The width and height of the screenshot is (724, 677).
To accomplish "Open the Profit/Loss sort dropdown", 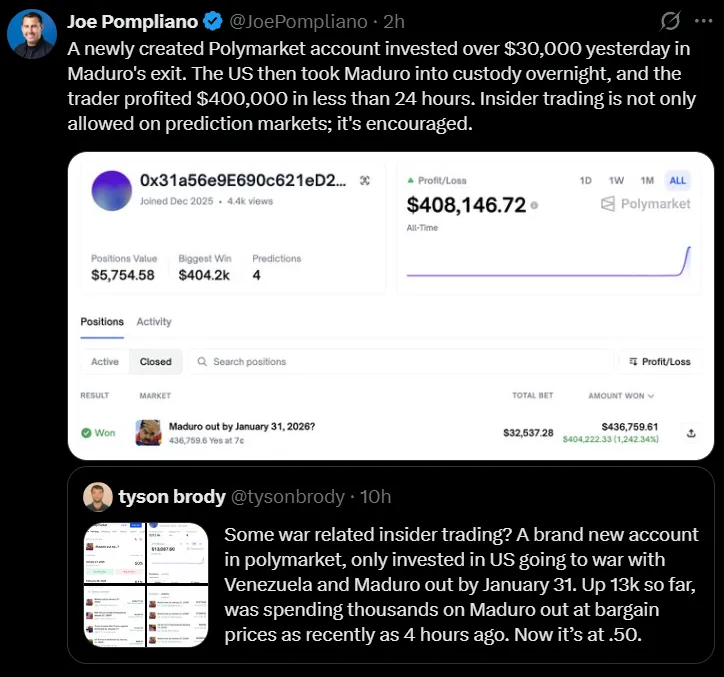I will point(660,361).
